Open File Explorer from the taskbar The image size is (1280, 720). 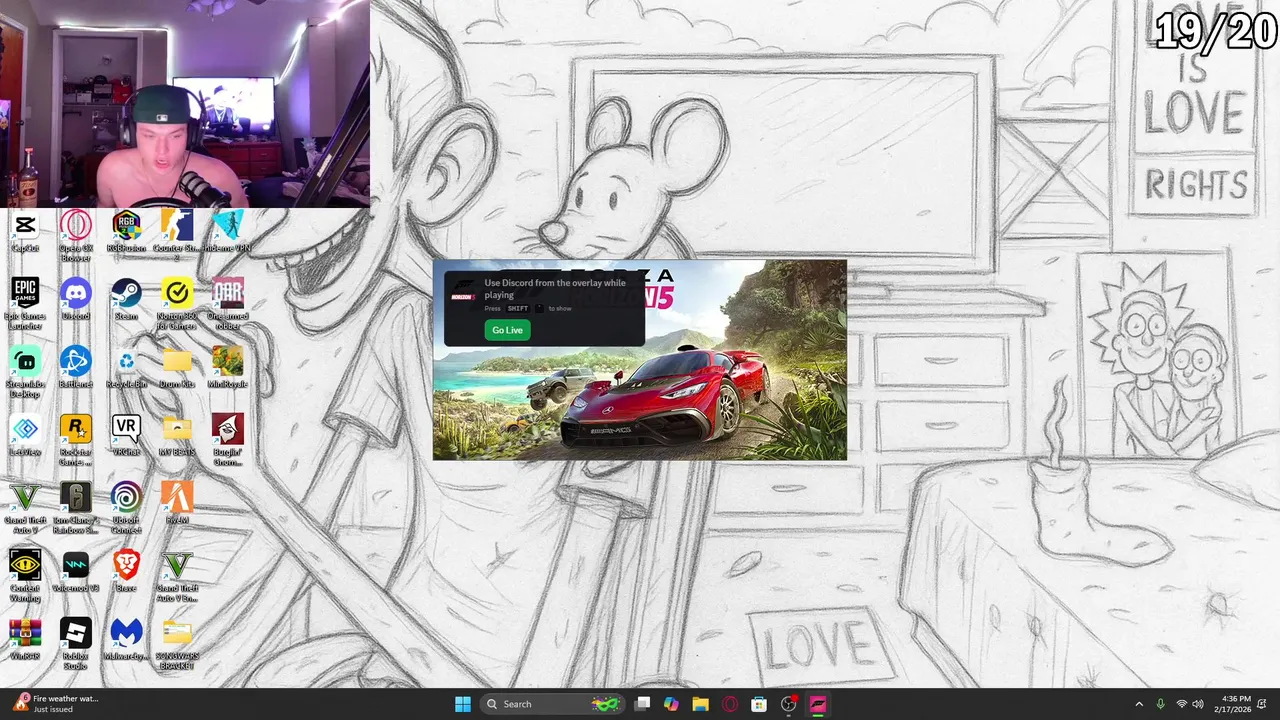click(x=700, y=704)
